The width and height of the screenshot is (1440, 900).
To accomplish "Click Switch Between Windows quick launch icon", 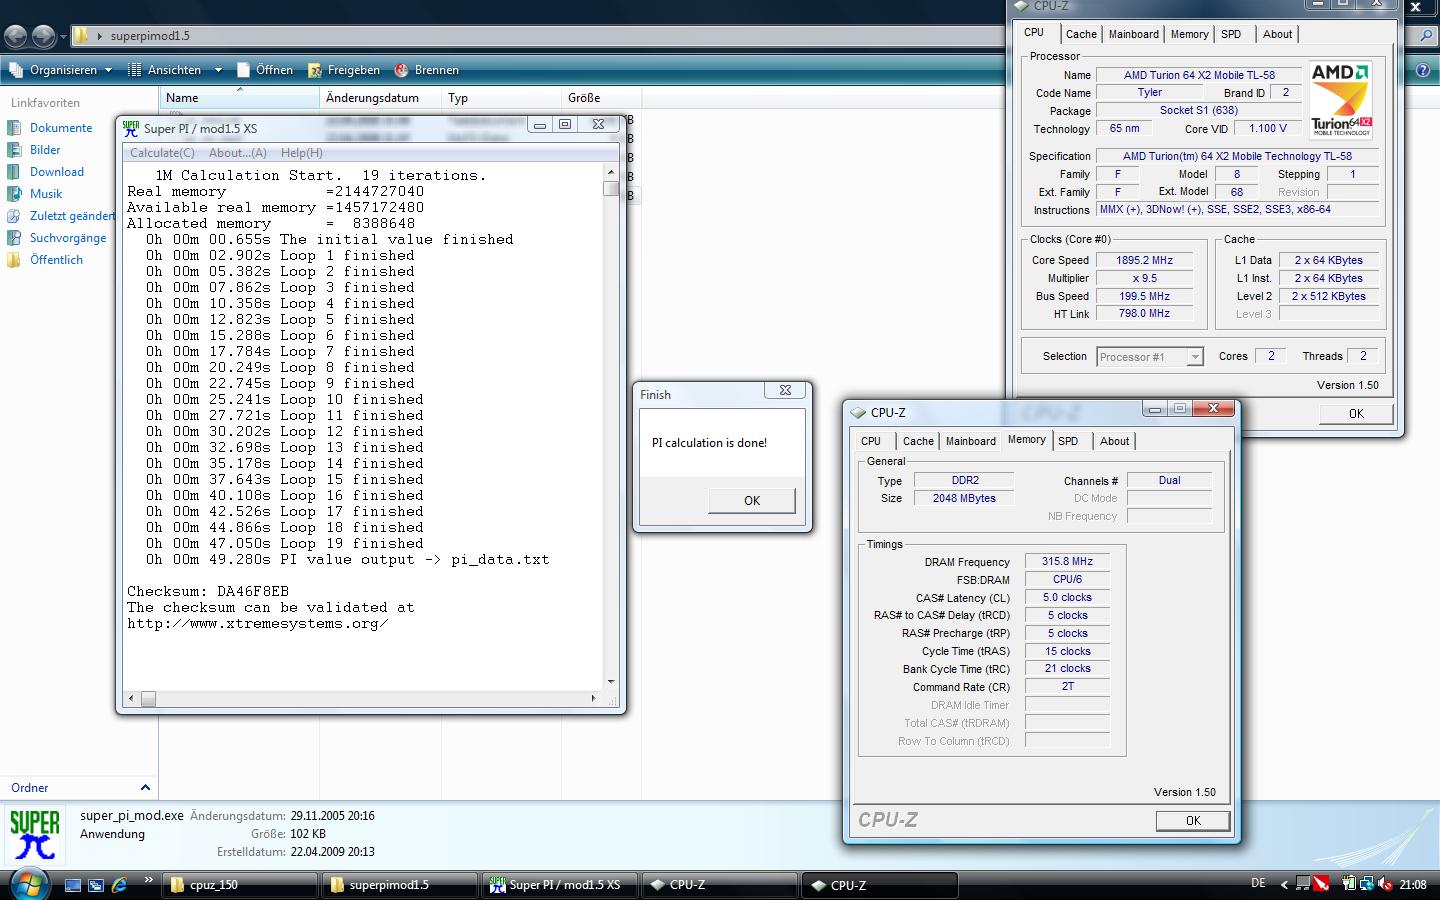I will click(96, 885).
